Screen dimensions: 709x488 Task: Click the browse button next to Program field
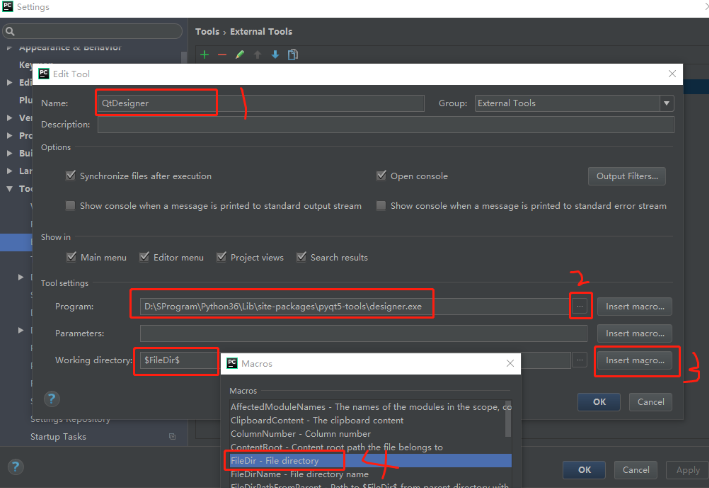pyautogui.click(x=581, y=305)
